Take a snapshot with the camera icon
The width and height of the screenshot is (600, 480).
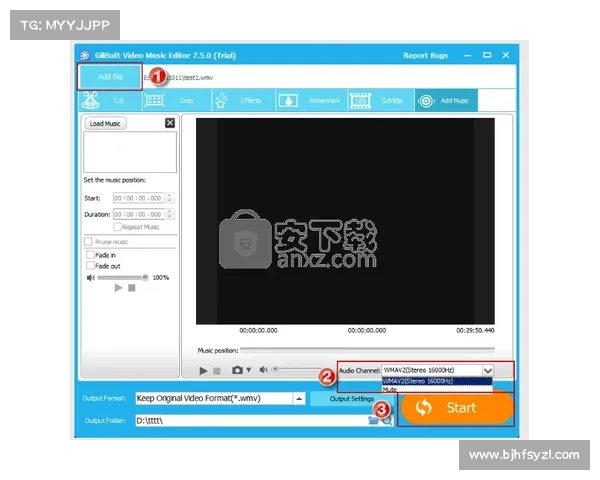click(x=237, y=370)
